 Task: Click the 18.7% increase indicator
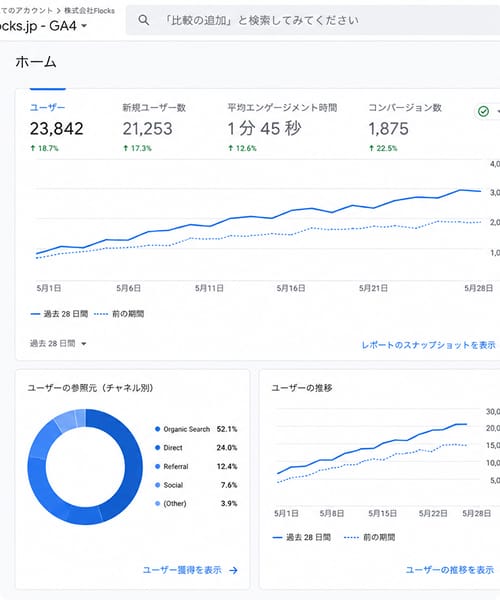pos(44,148)
